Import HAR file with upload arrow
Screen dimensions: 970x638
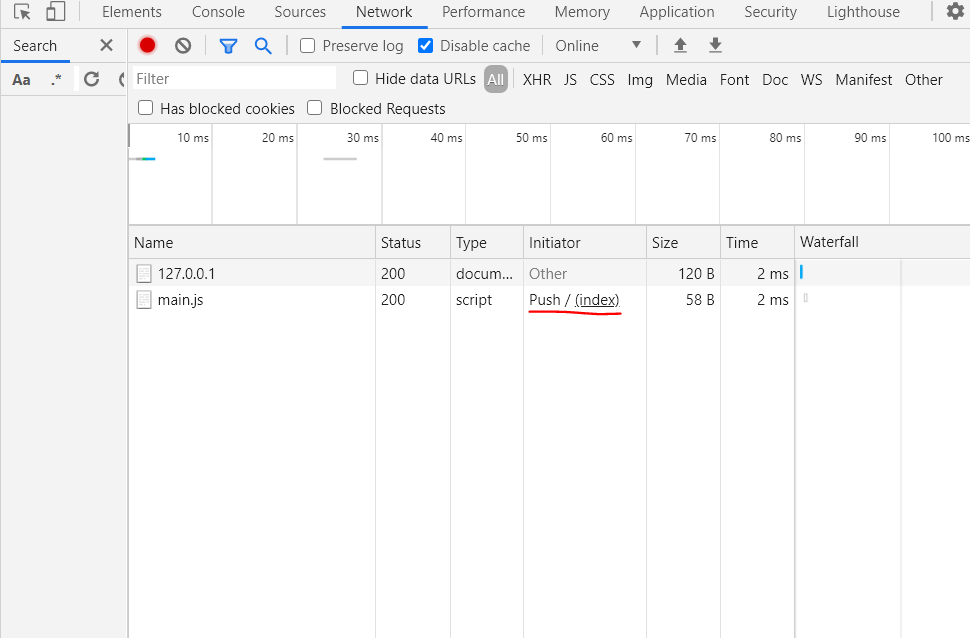coord(680,45)
